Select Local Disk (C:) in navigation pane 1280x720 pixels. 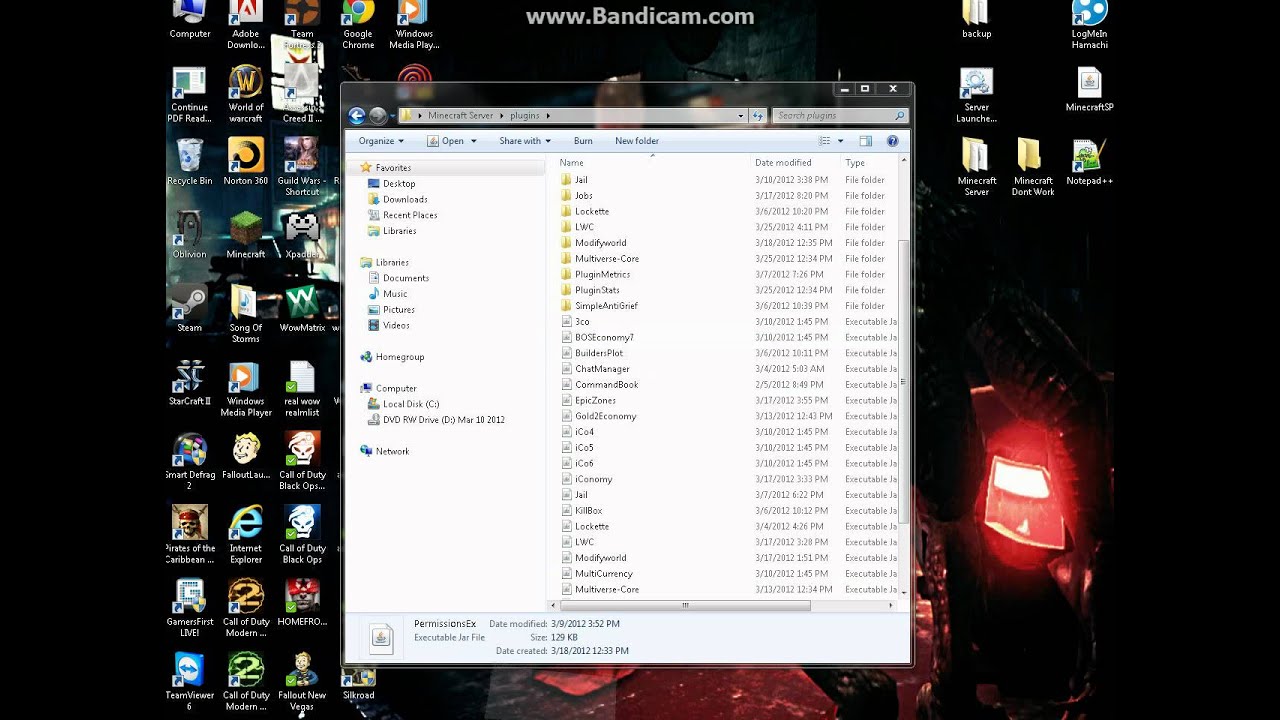[411, 404]
